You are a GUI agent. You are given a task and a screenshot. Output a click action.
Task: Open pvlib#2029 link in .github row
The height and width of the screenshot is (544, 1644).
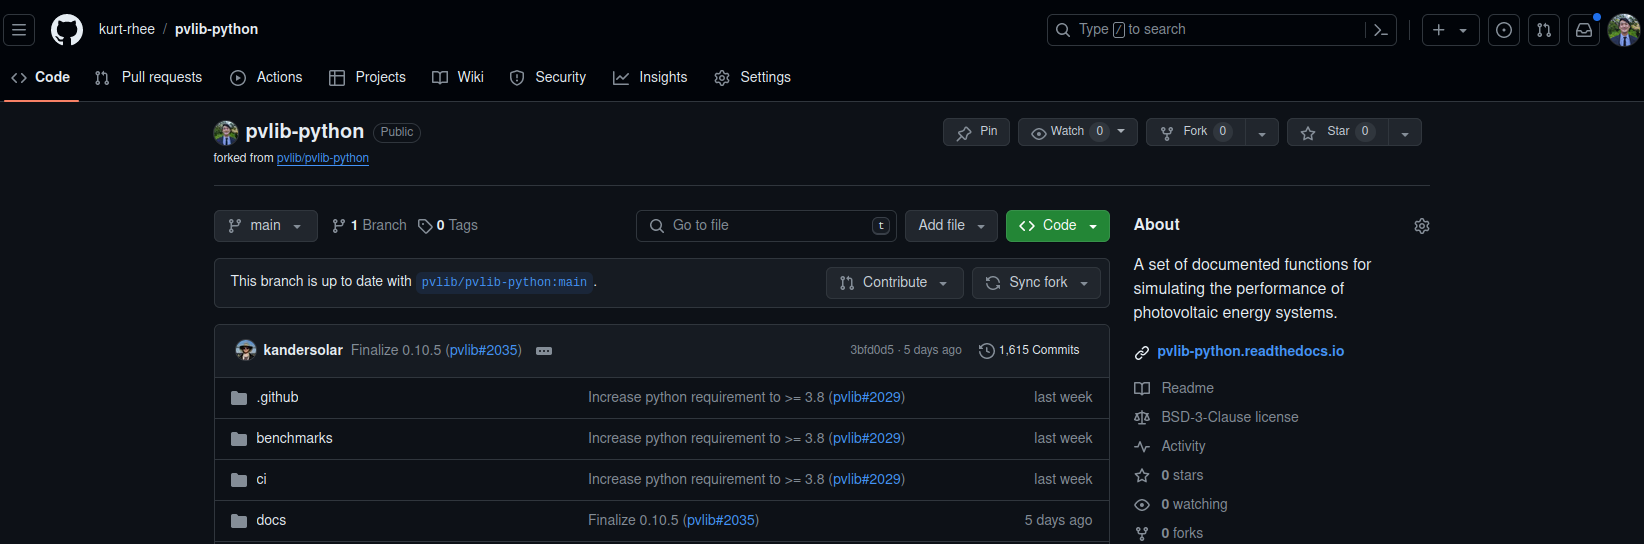tap(866, 397)
